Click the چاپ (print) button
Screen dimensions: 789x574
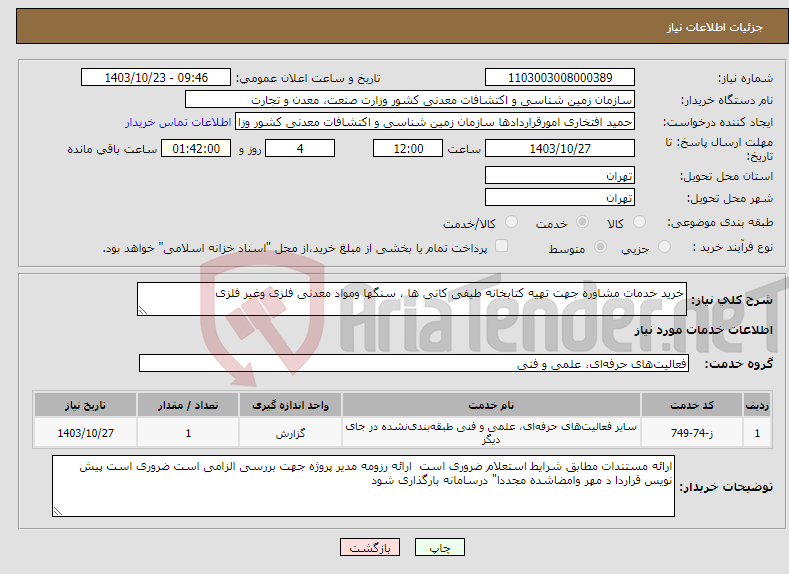pos(439,547)
